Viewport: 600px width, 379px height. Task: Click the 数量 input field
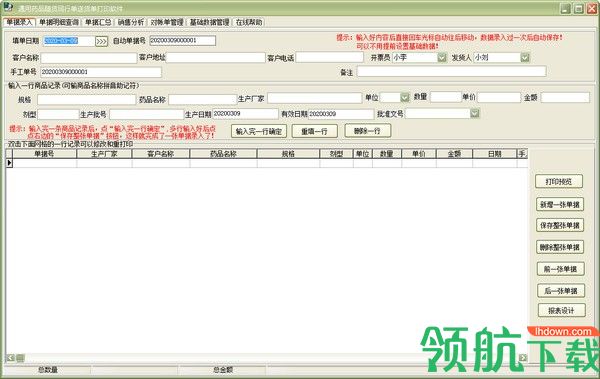click(x=445, y=97)
